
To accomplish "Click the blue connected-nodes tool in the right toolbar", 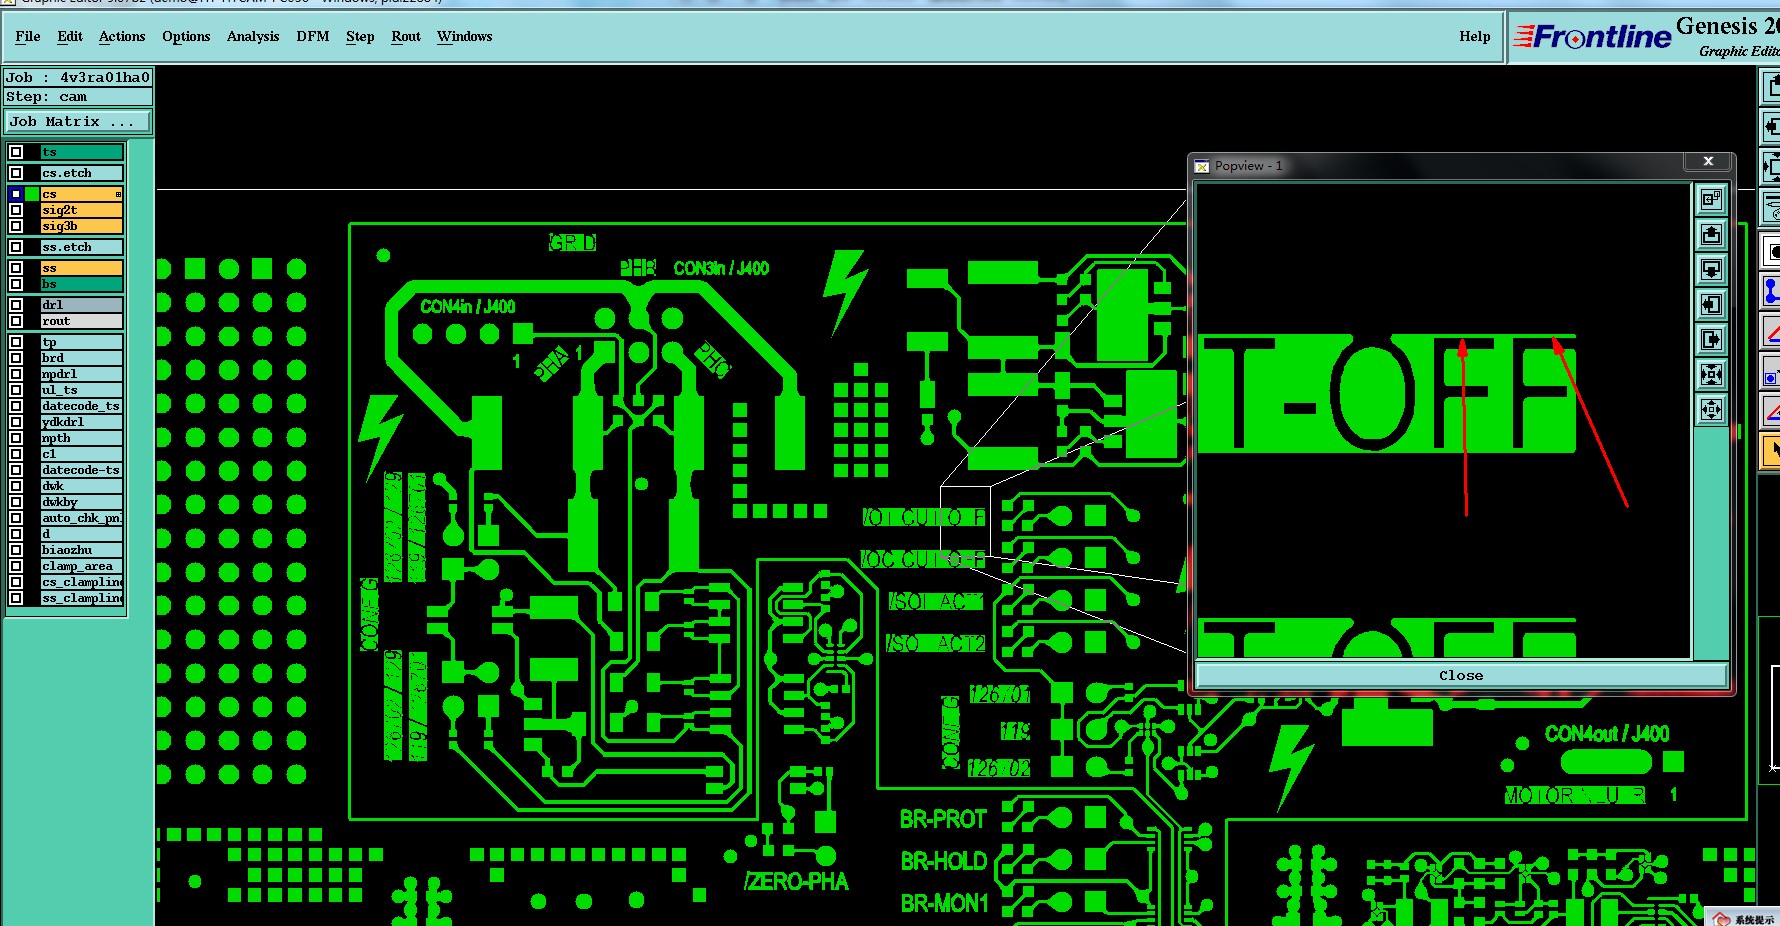I will tap(1771, 290).
